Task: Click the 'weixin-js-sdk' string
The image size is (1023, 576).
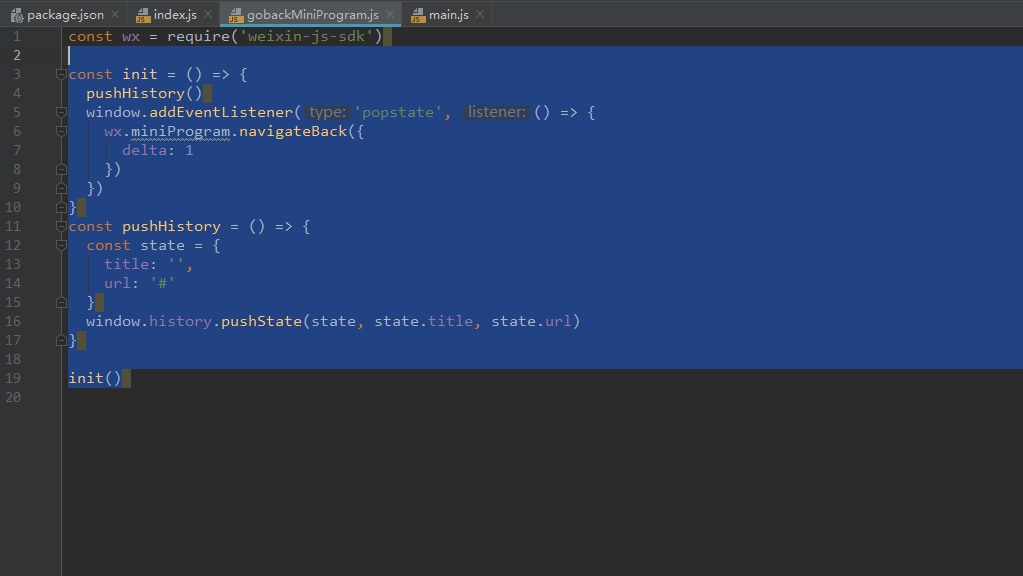Action: (306, 37)
